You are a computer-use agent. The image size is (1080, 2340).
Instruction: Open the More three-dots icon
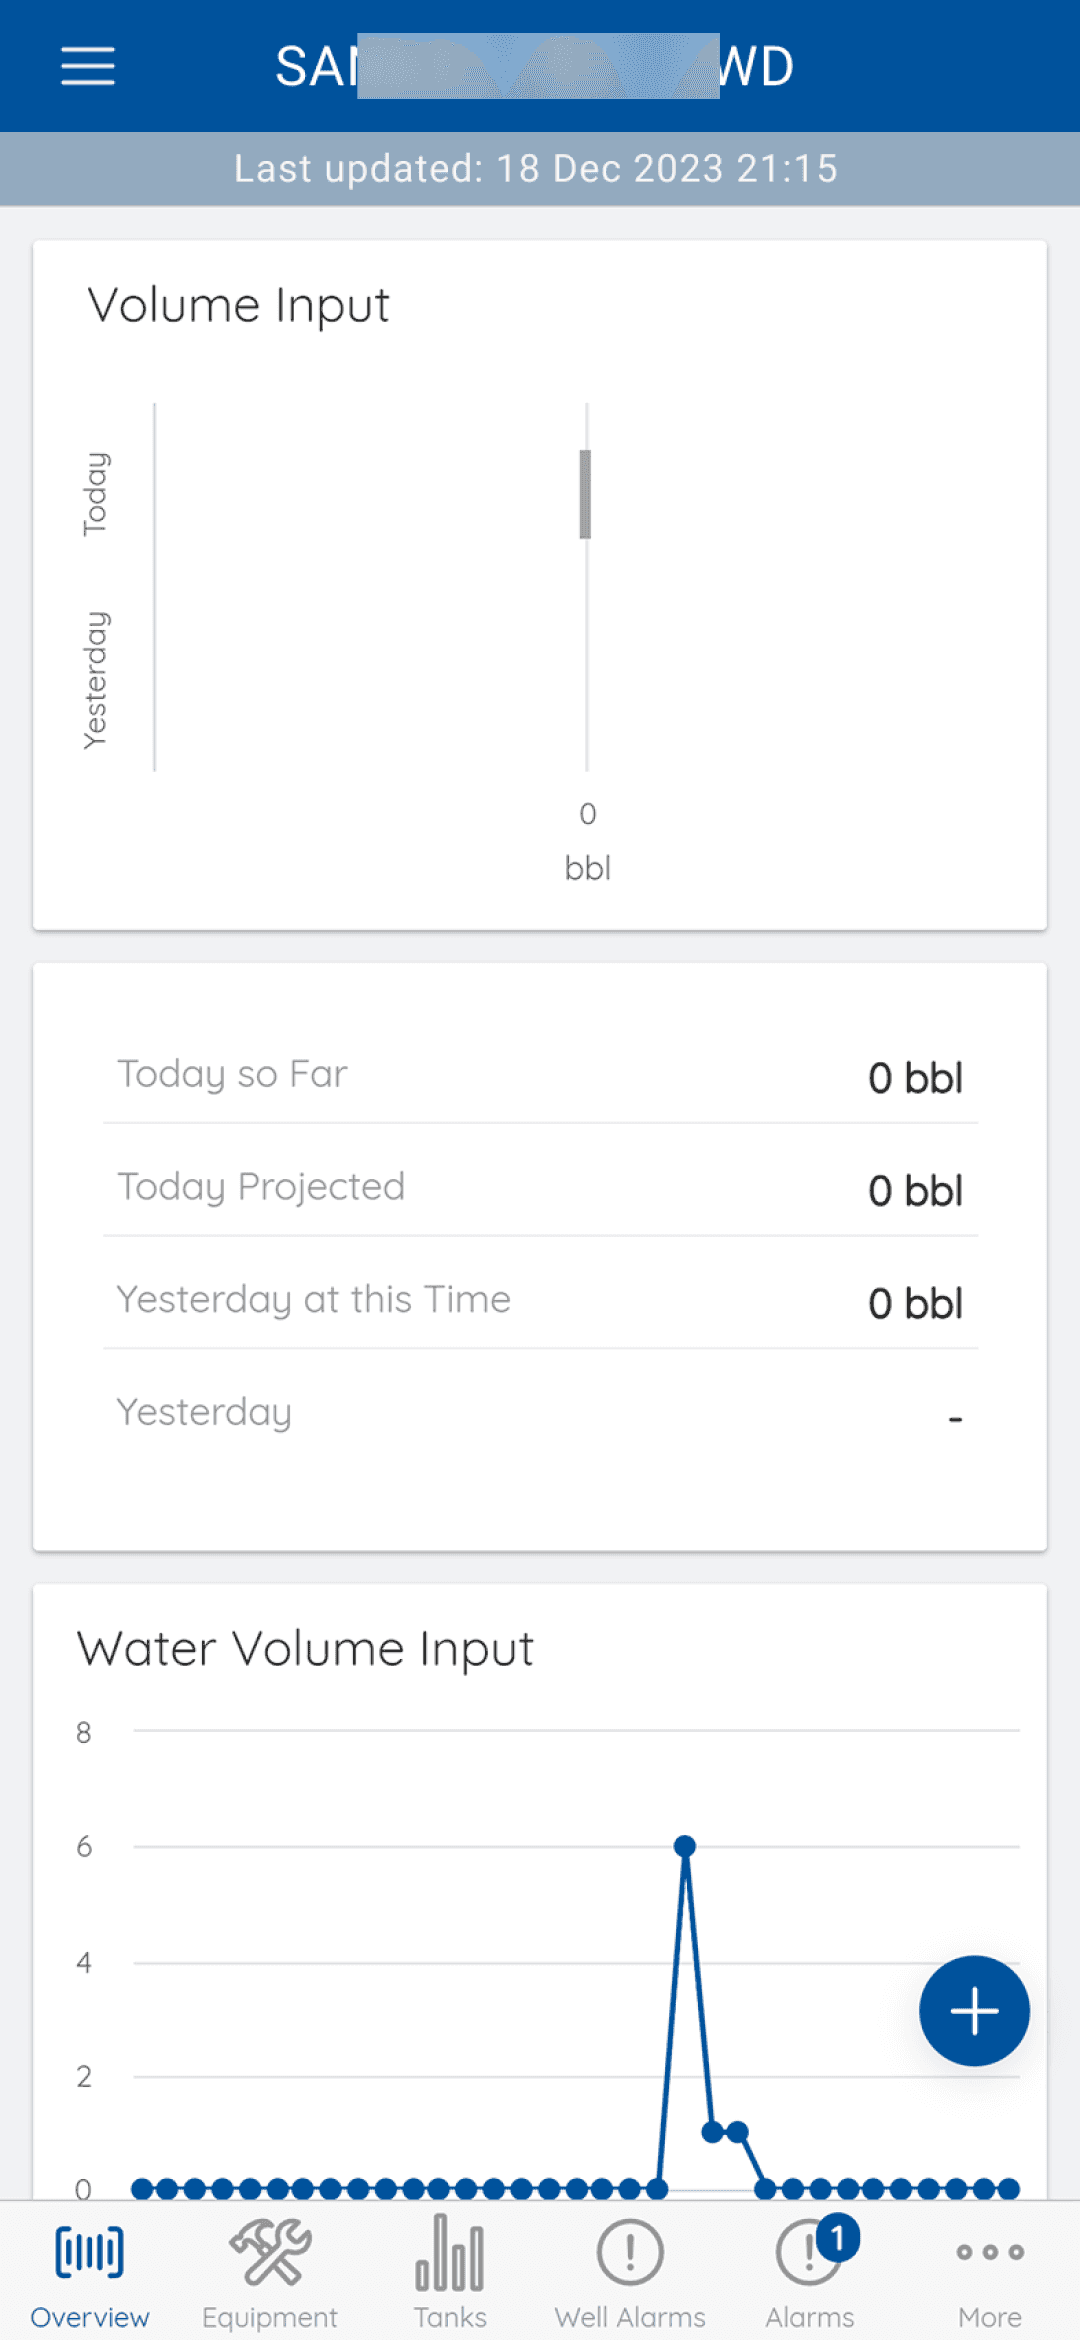tap(989, 2252)
